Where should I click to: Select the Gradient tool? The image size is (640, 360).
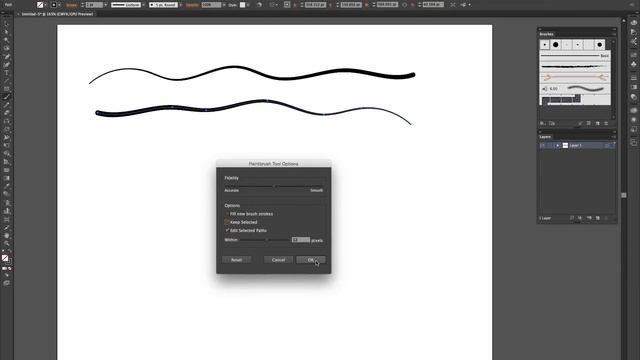click(x=7, y=178)
